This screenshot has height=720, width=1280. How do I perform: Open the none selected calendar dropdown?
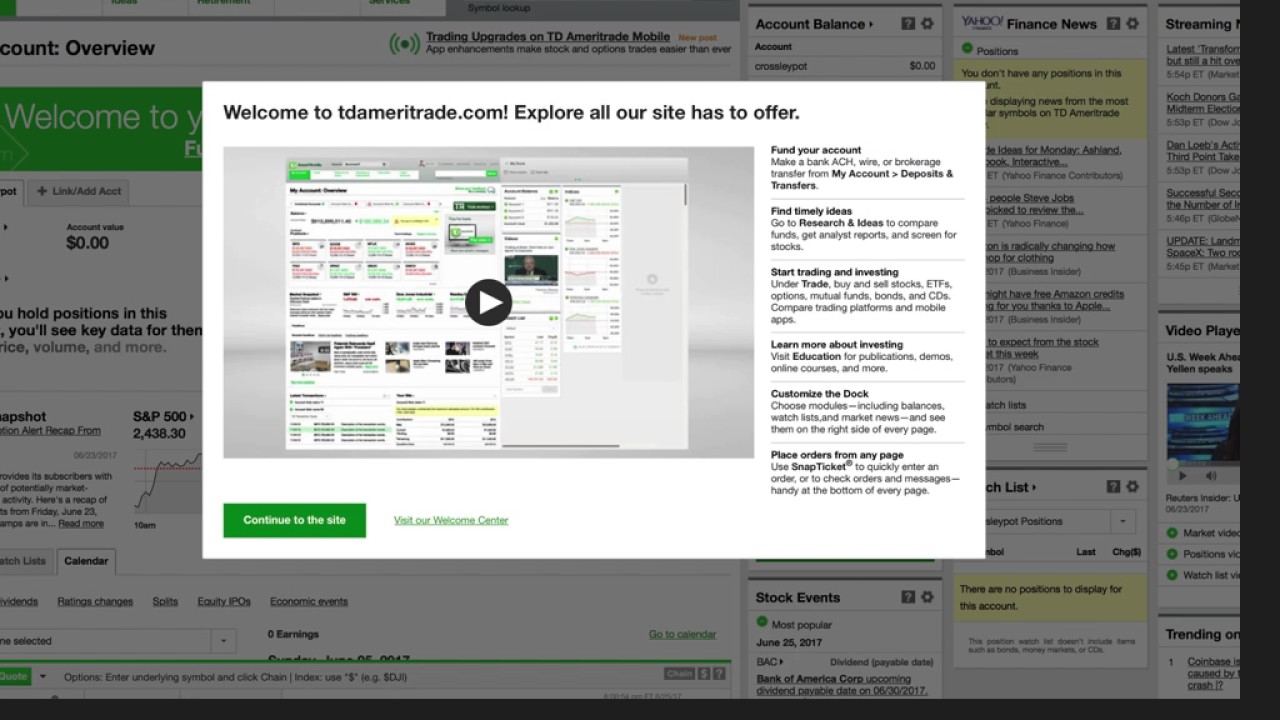point(224,641)
